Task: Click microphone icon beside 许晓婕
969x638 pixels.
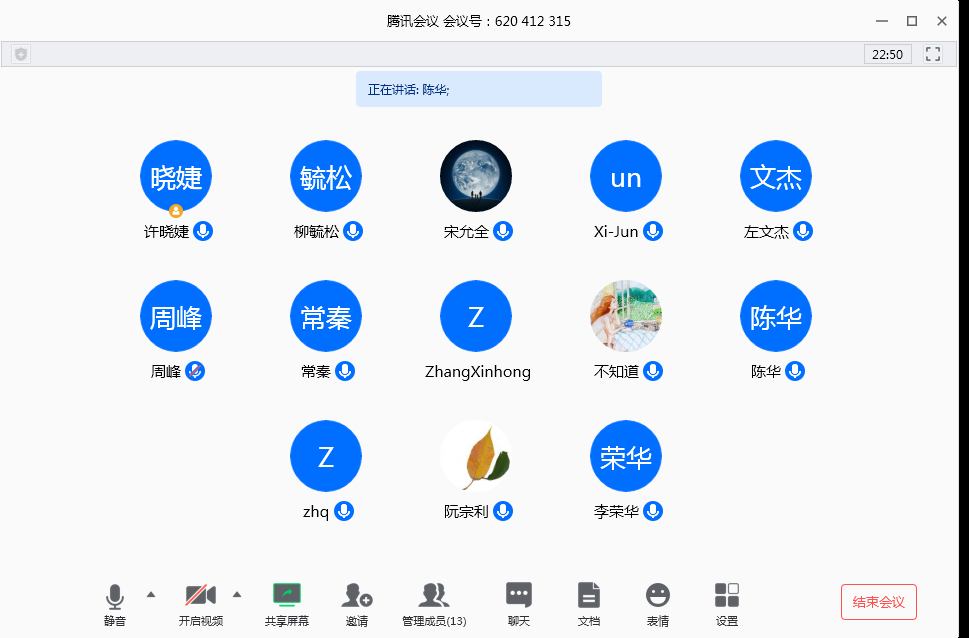Action: [203, 231]
